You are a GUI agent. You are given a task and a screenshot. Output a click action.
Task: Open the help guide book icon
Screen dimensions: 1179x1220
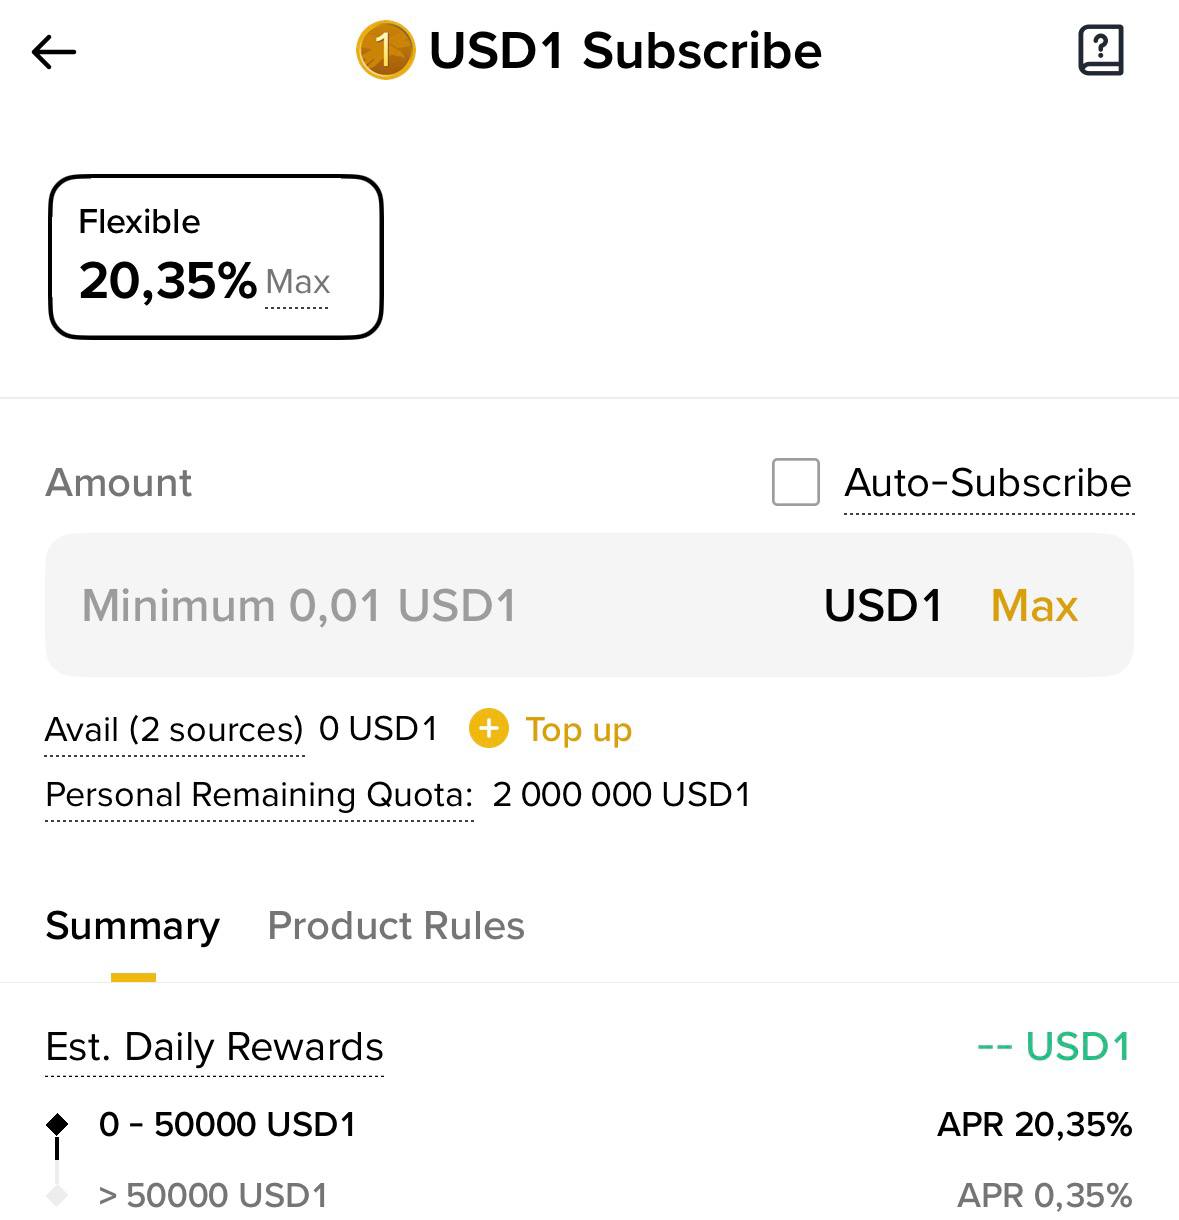click(x=1100, y=51)
